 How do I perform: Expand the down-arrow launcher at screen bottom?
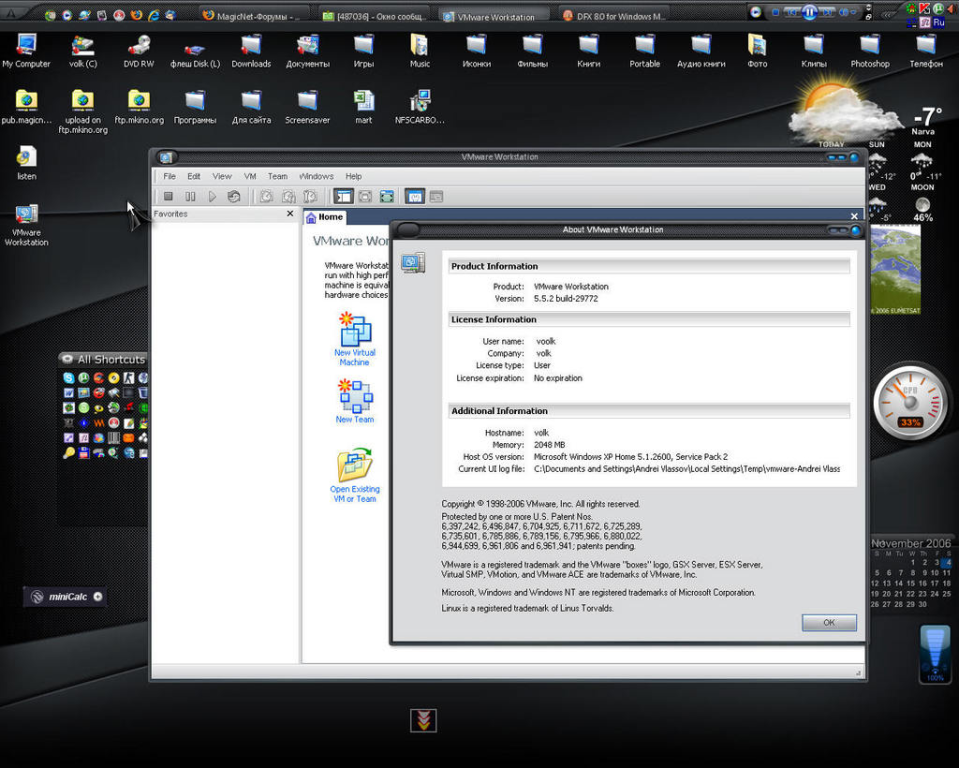[x=423, y=720]
